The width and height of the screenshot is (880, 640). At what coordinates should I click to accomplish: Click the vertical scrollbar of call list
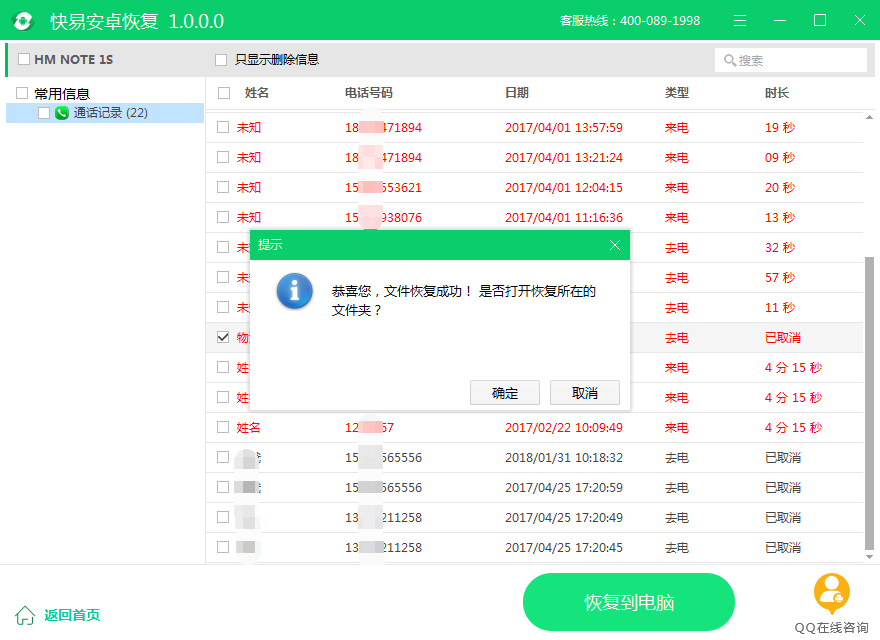869,400
